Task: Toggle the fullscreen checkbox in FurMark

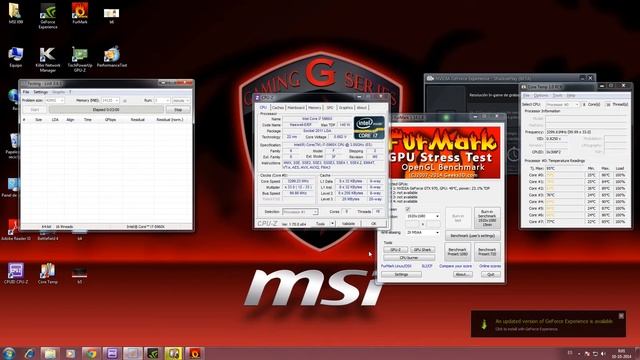Action: [407, 209]
